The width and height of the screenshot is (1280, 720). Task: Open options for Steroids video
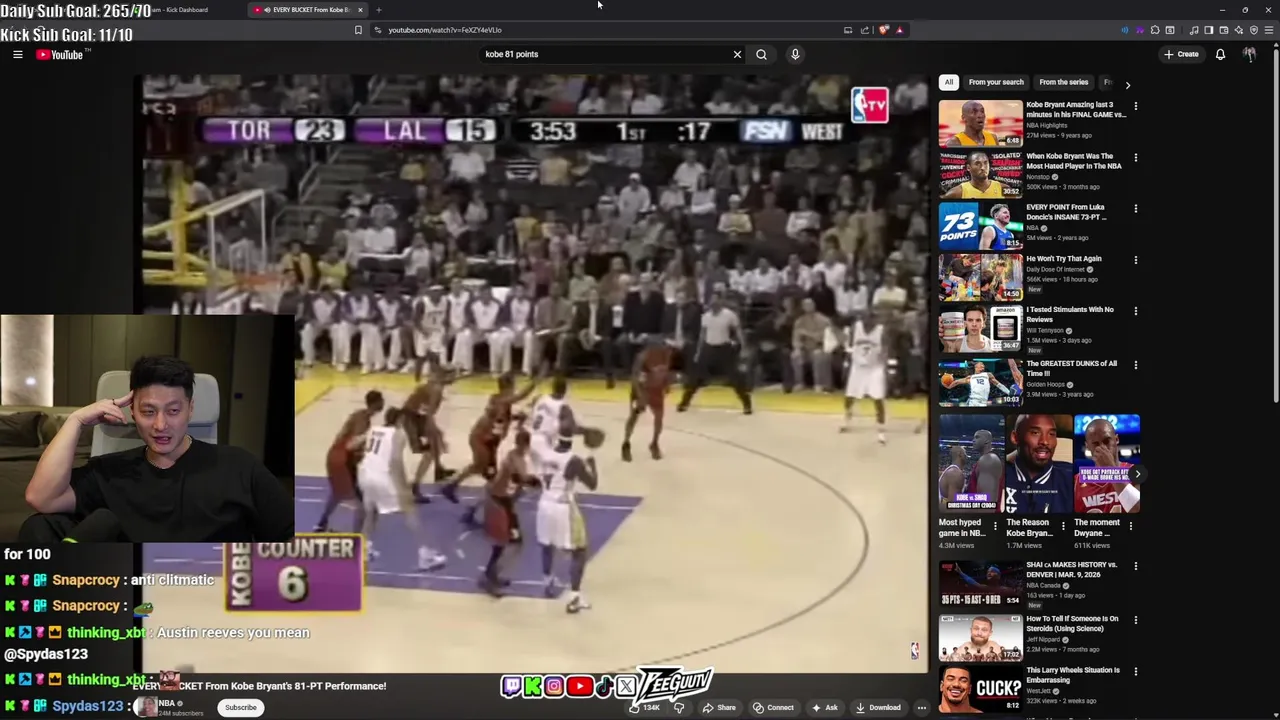1135,620
